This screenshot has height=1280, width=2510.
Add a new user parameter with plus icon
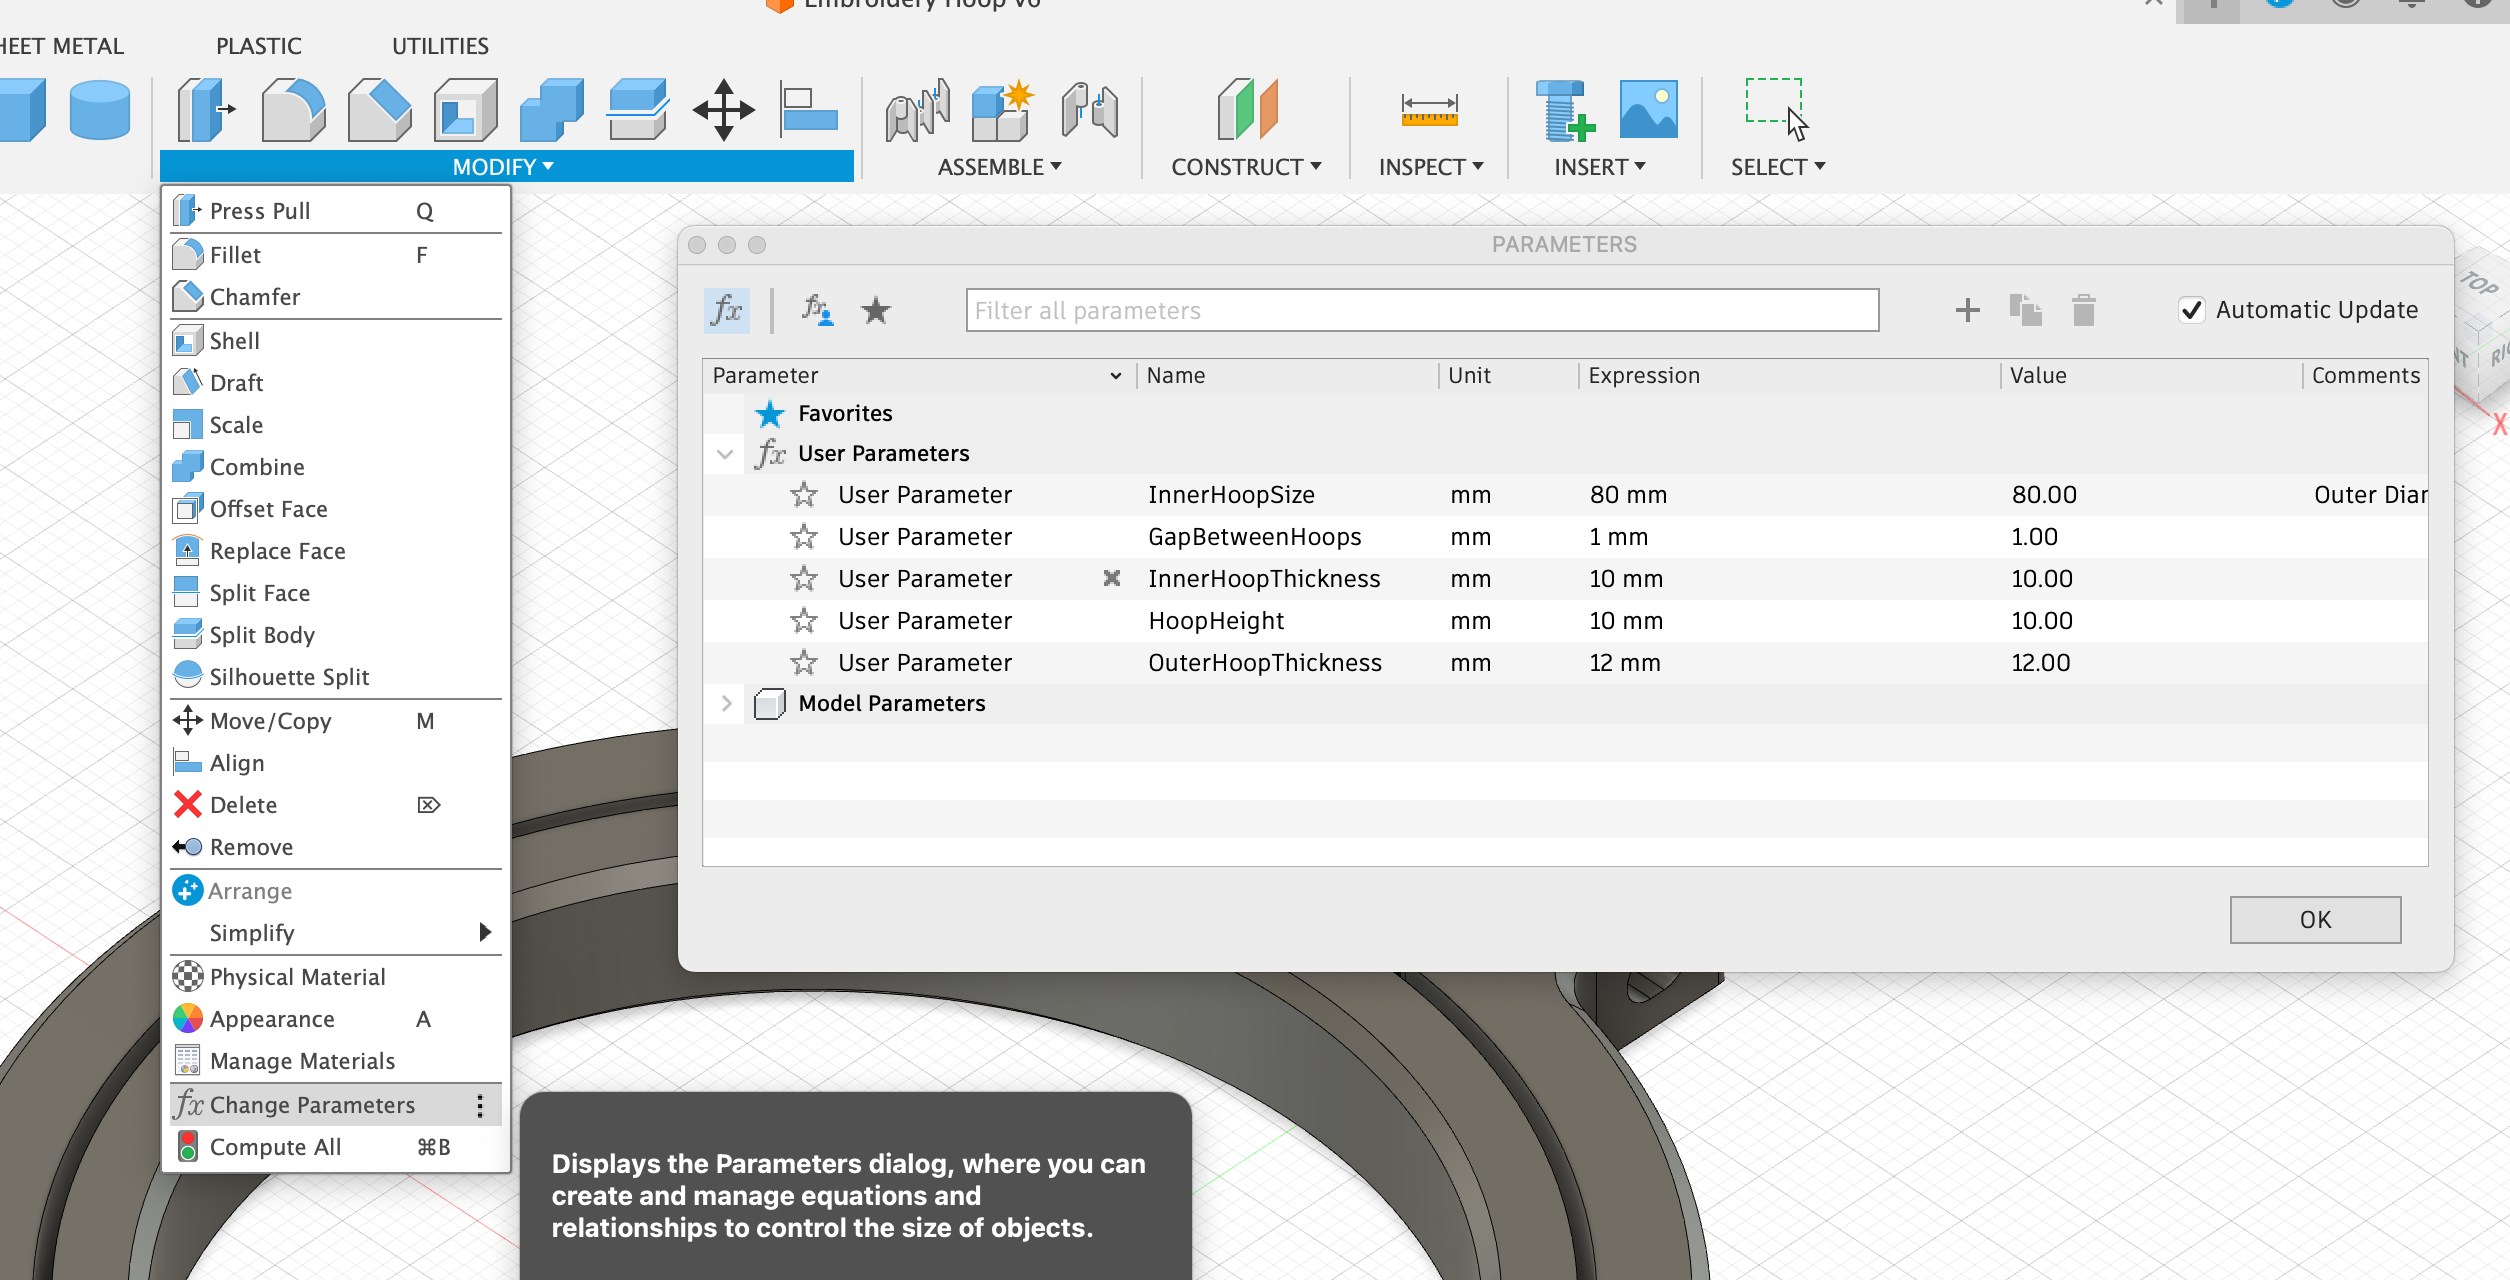1967,310
